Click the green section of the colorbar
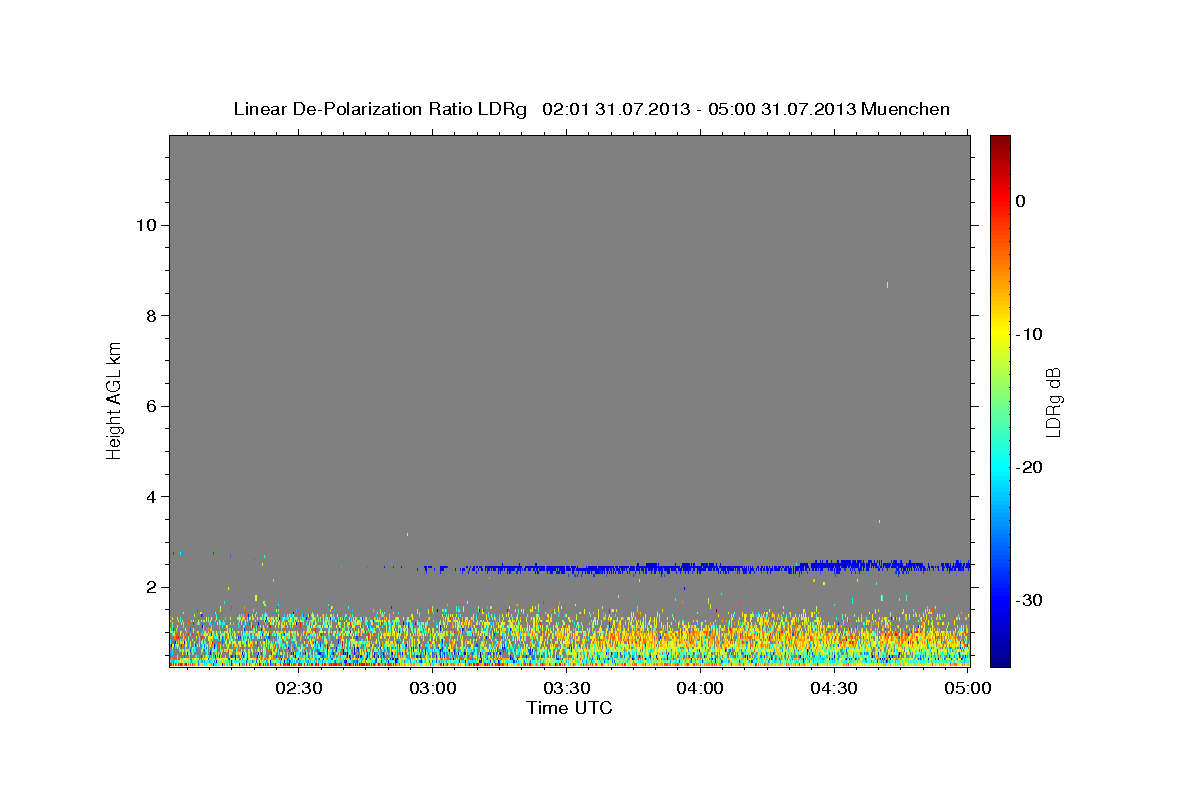1200x800 pixels. point(1000,400)
